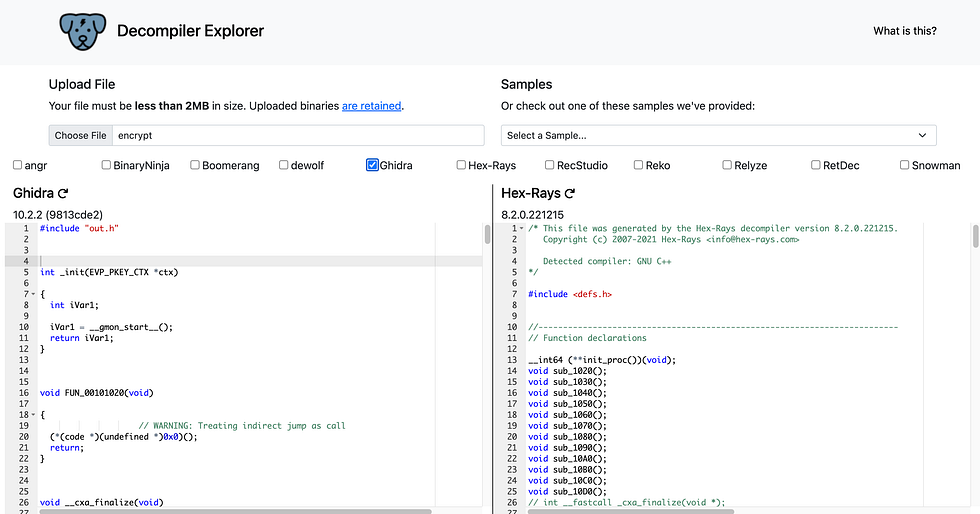Image resolution: width=980 pixels, height=514 pixels.
Task: Collapse the fold at Ghidra line 18
Action: (x=33, y=415)
